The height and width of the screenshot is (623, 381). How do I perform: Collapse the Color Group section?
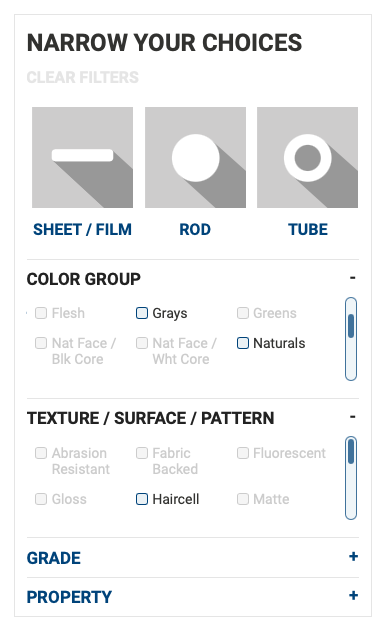pyautogui.click(x=352, y=278)
